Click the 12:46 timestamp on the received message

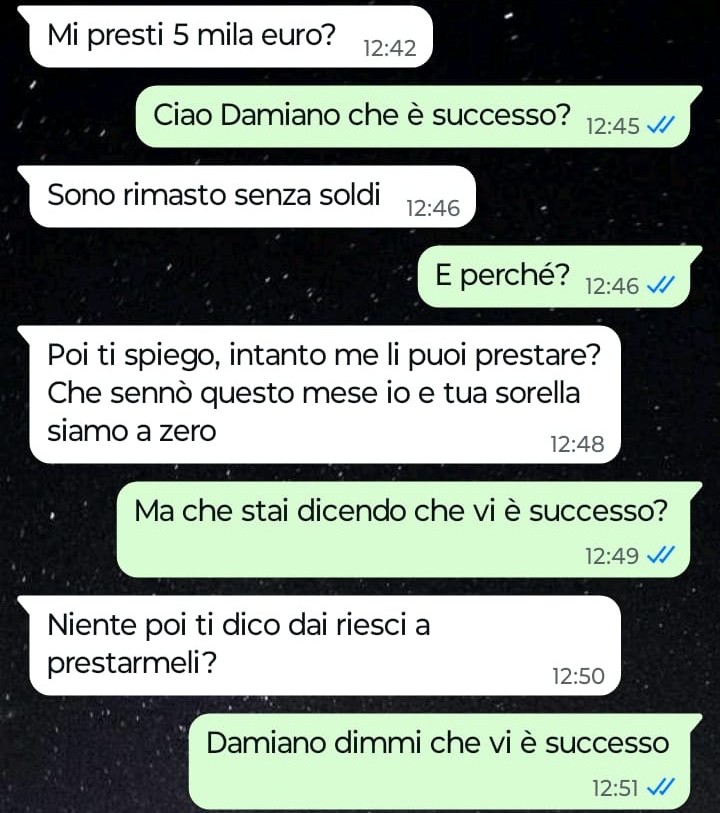pyautogui.click(x=433, y=208)
